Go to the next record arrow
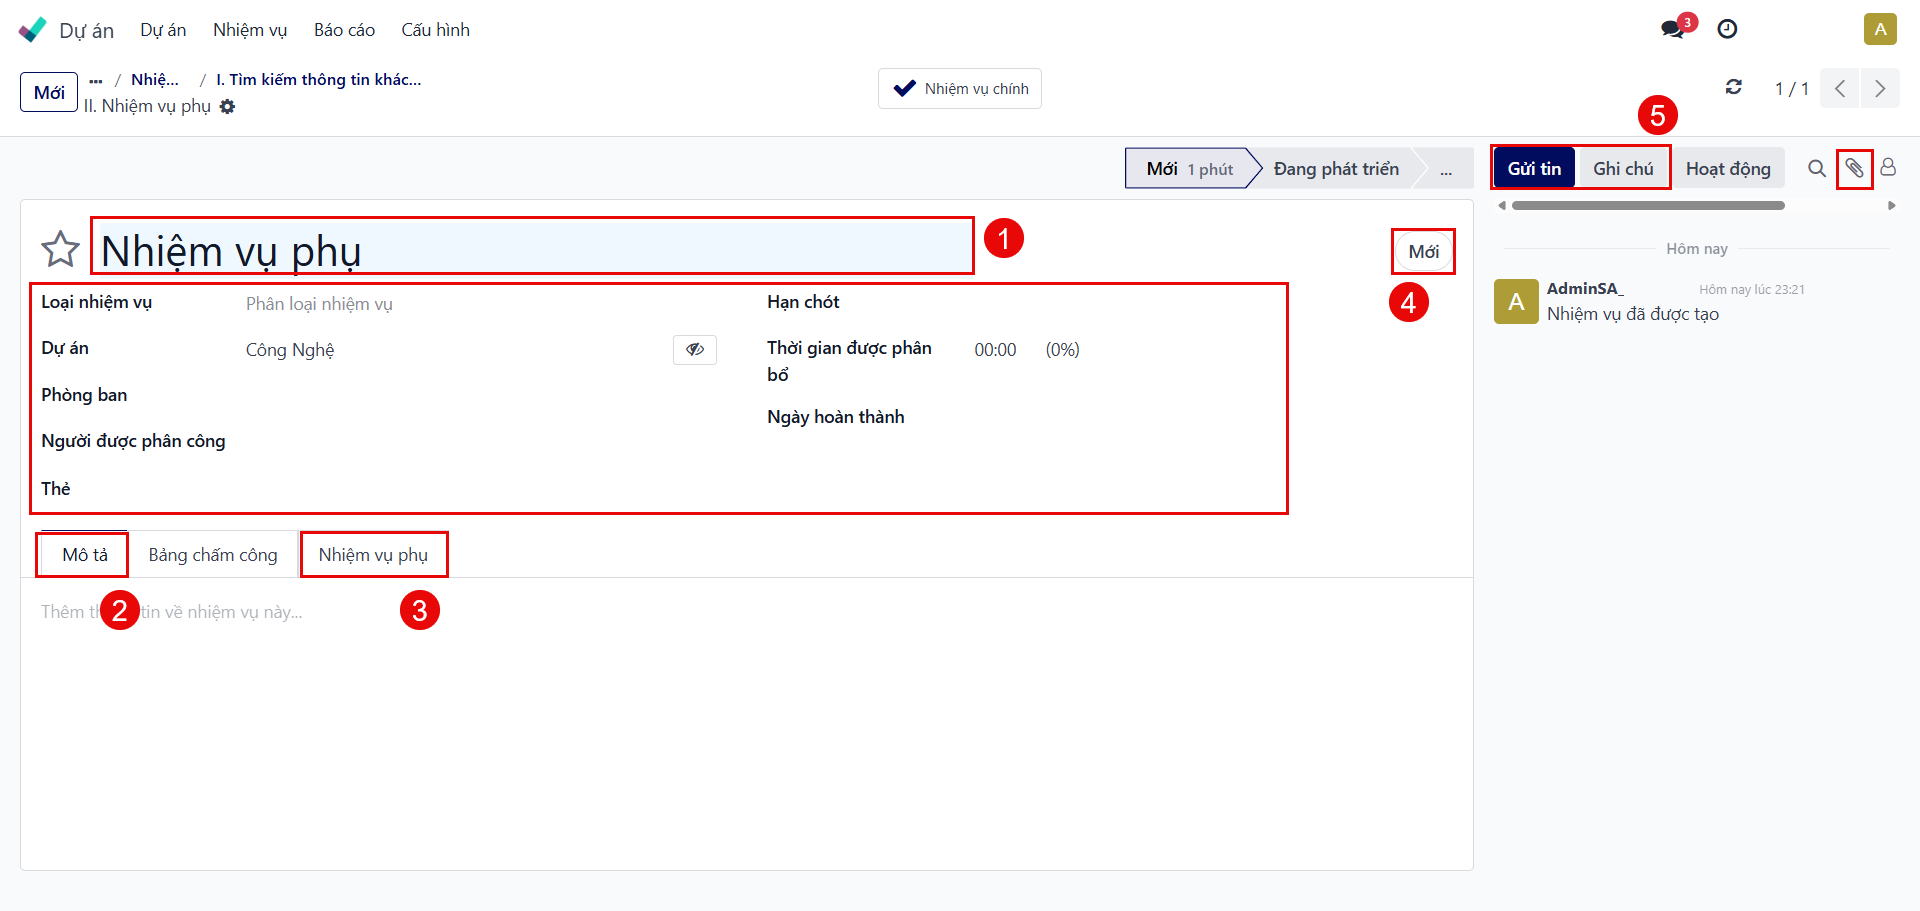Image resolution: width=1920 pixels, height=911 pixels. click(1880, 88)
